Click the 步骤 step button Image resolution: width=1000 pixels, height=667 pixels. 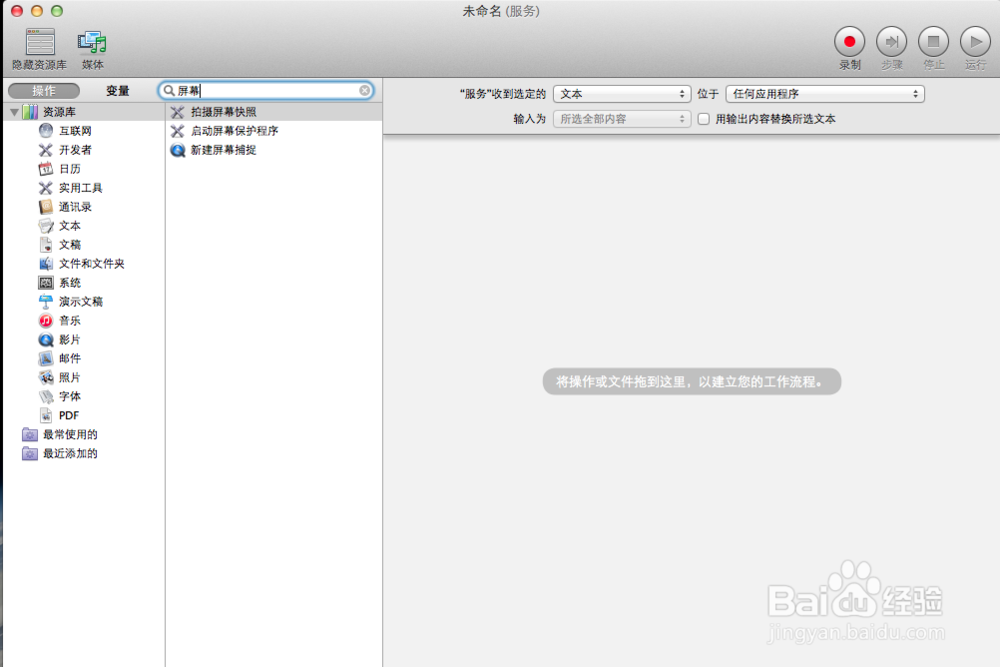point(891,42)
